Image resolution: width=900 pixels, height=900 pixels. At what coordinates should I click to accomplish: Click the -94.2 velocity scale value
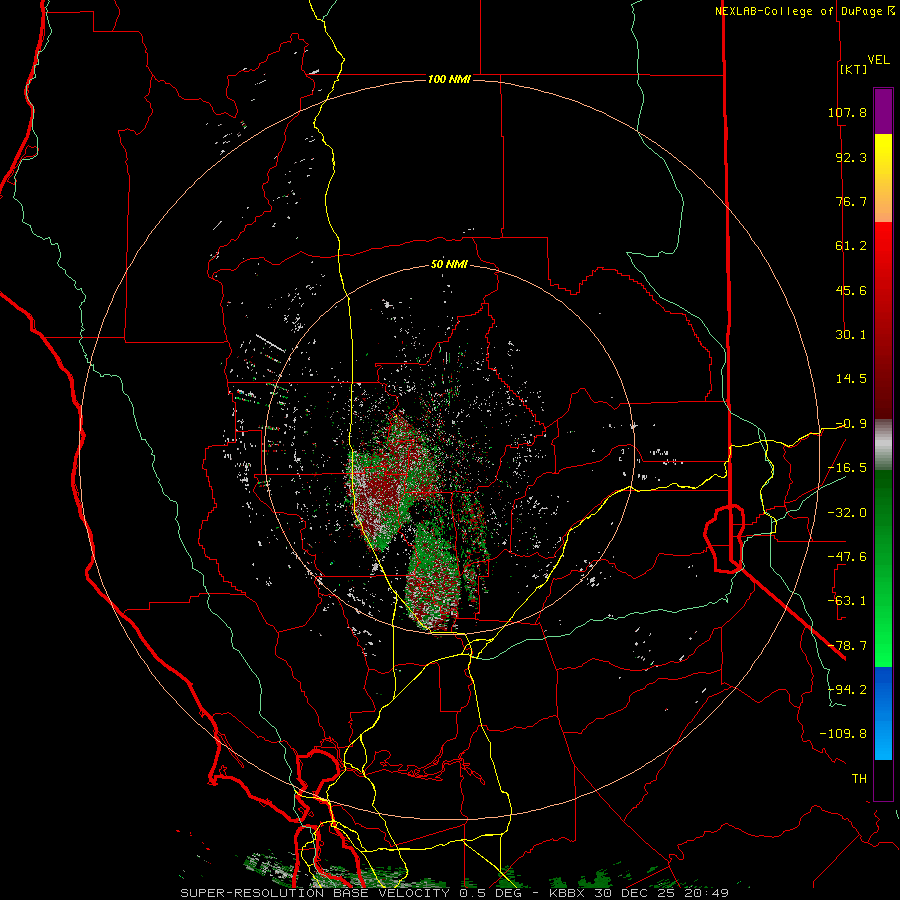click(847, 690)
